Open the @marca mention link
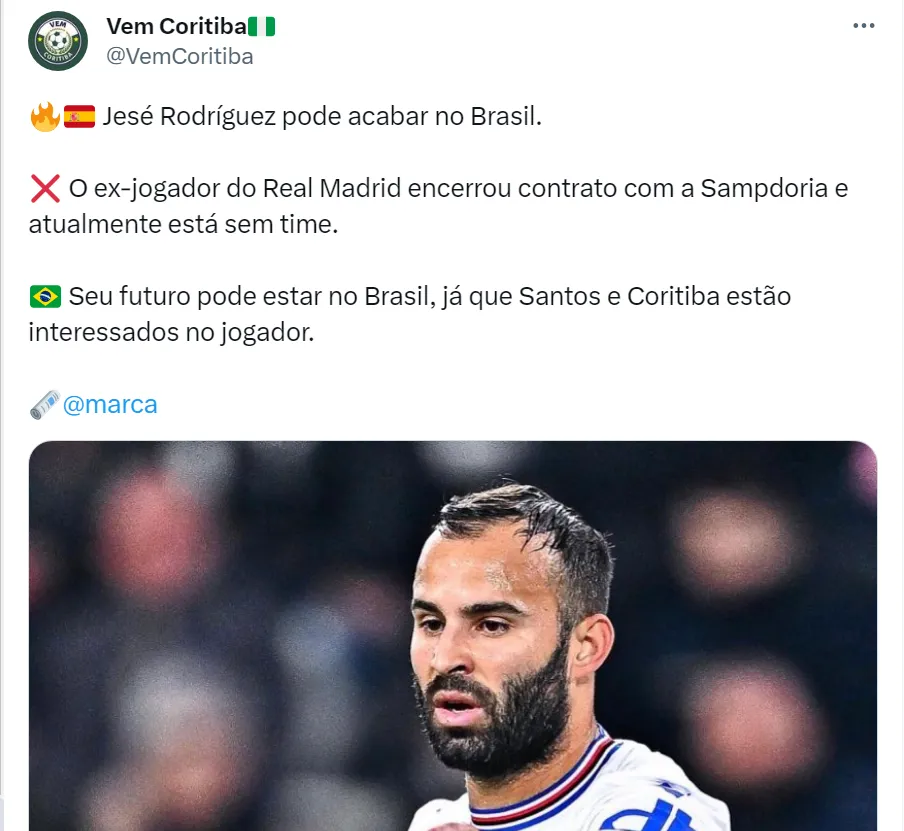 (110, 405)
